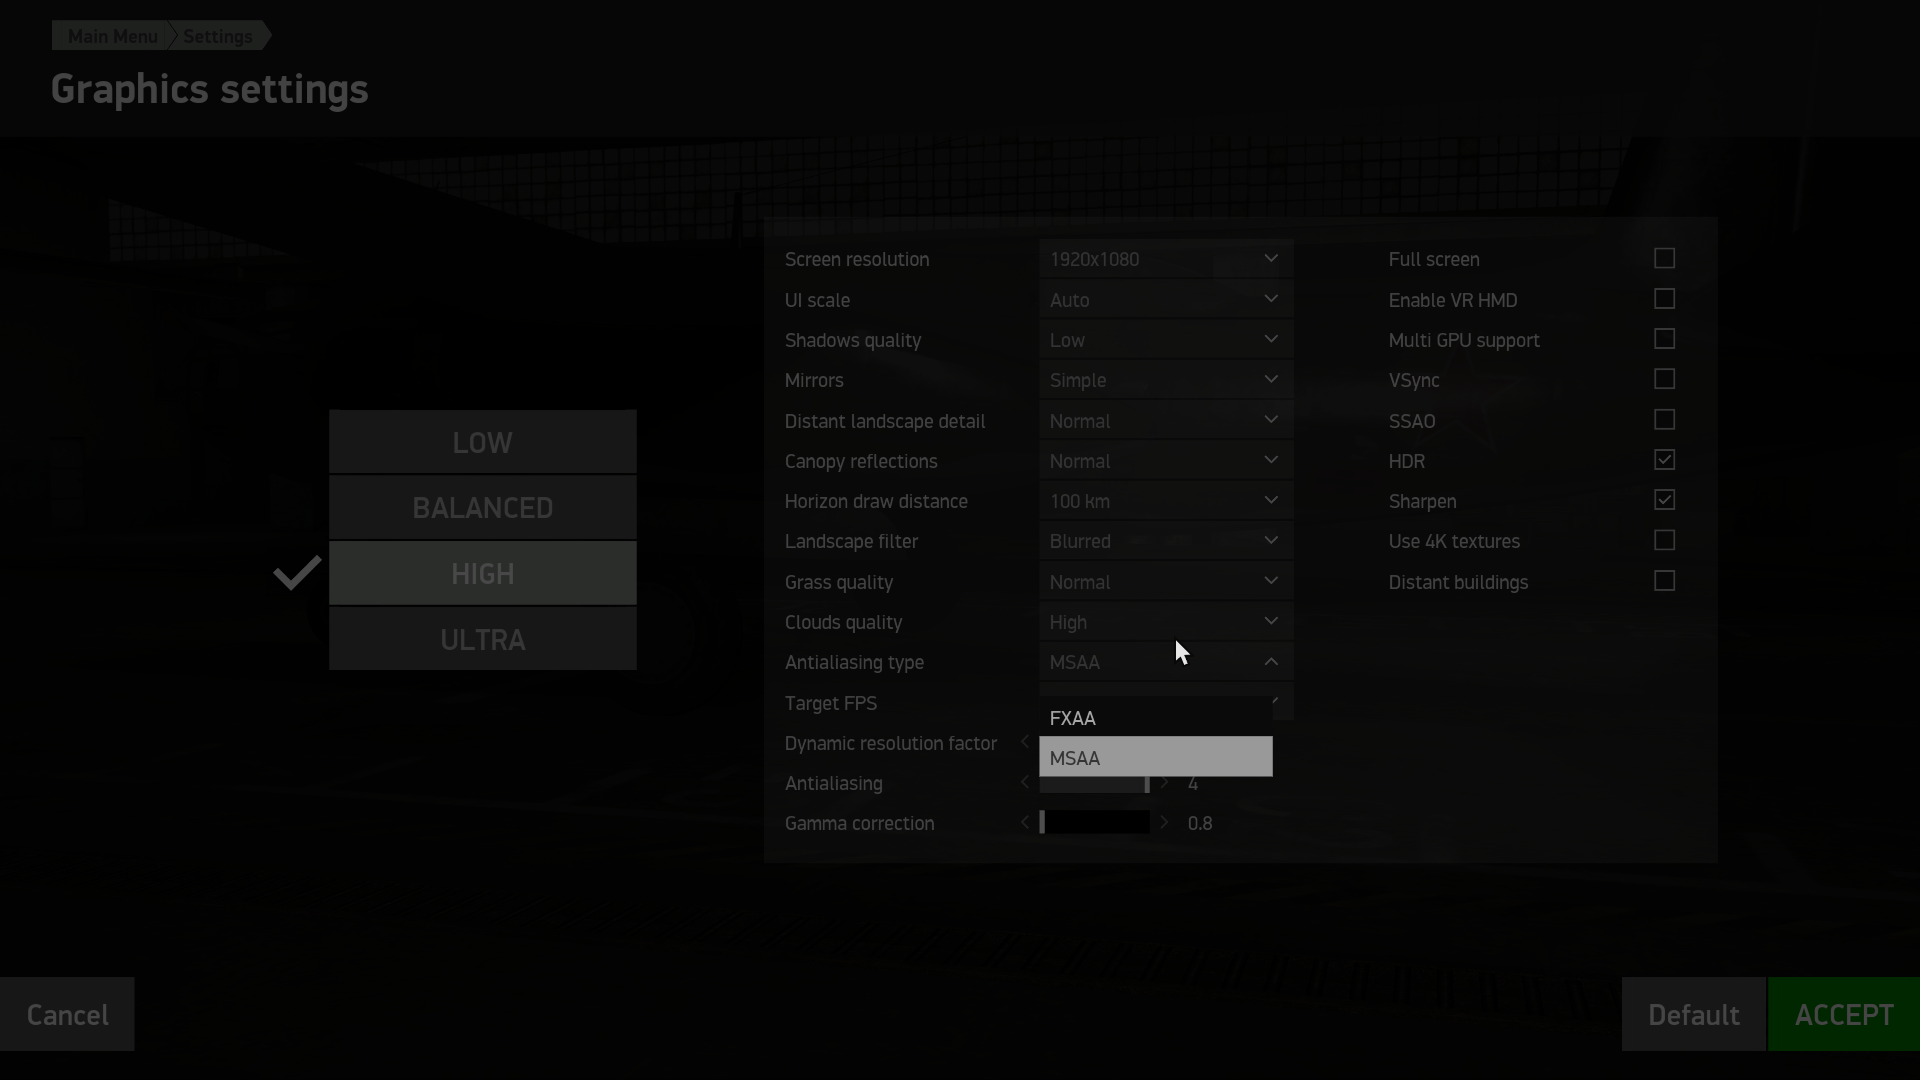Viewport: 1920px width, 1080px height.
Task: Select MSAA option in dropdown list
Action: pos(1156,757)
